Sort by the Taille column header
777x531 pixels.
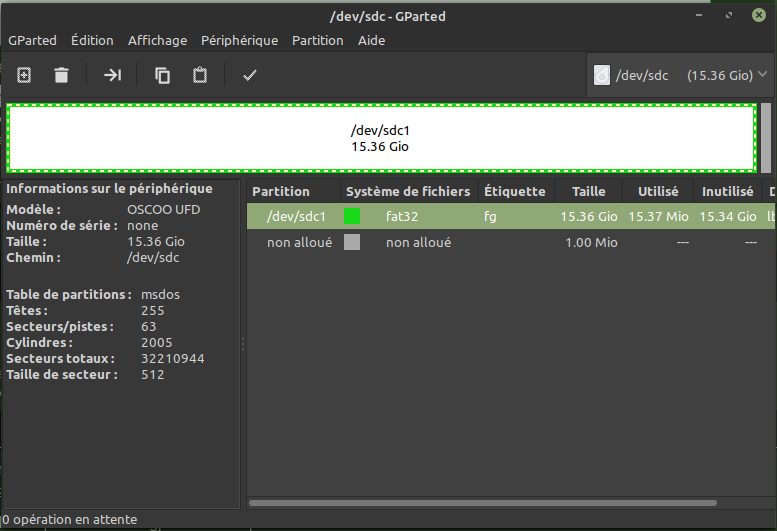pos(589,191)
